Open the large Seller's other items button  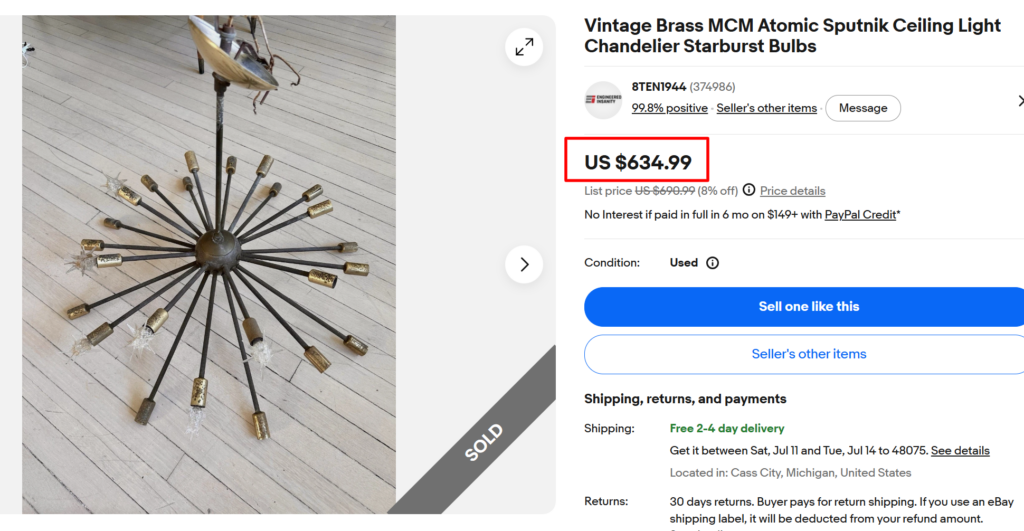(808, 354)
